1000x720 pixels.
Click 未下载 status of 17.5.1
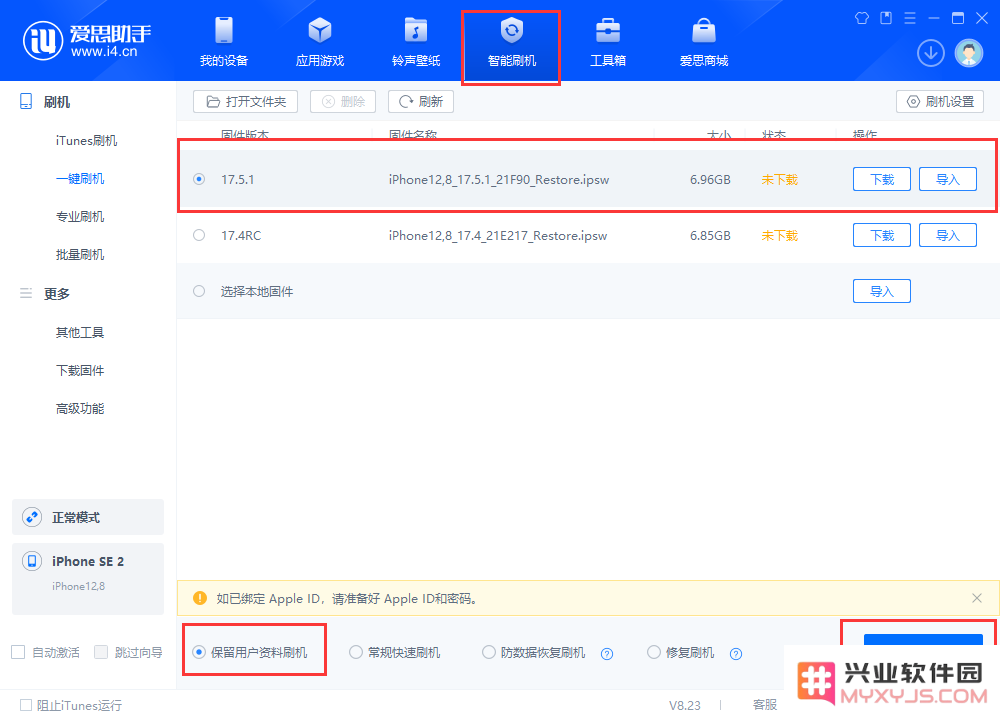tap(779, 180)
